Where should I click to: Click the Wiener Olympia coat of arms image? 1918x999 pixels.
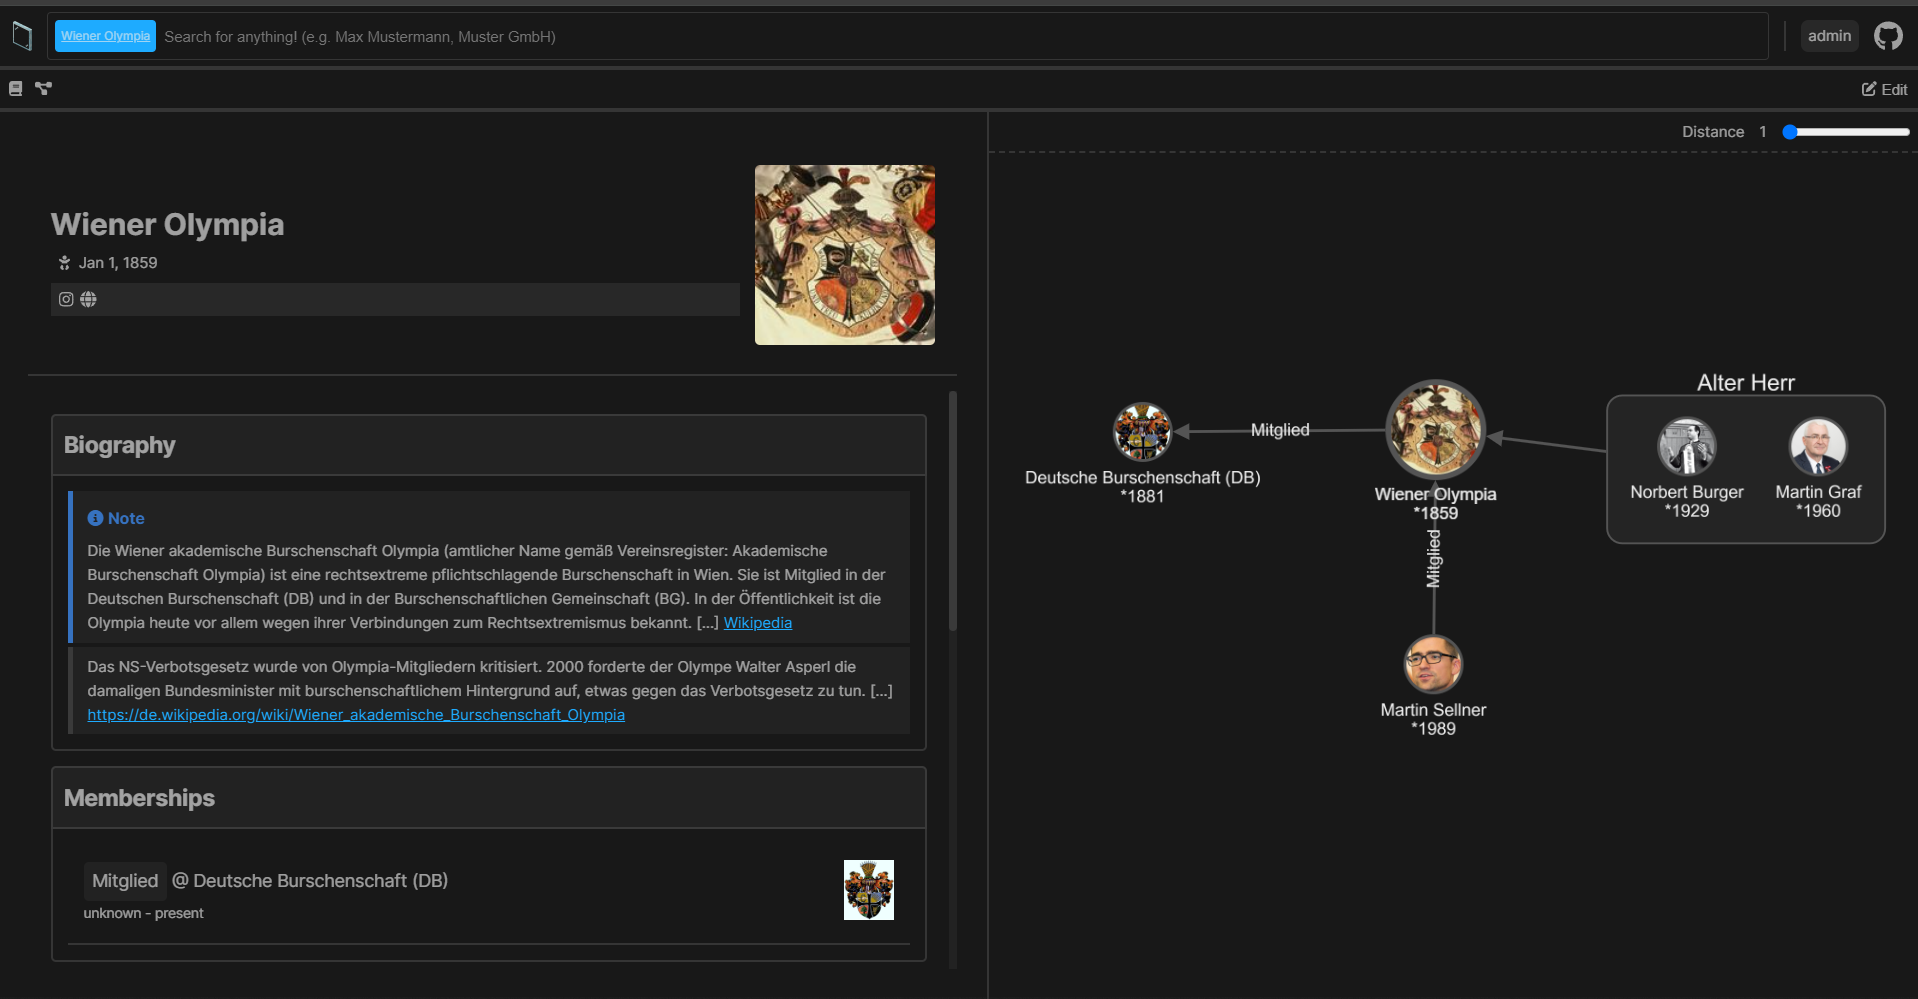[x=845, y=255]
